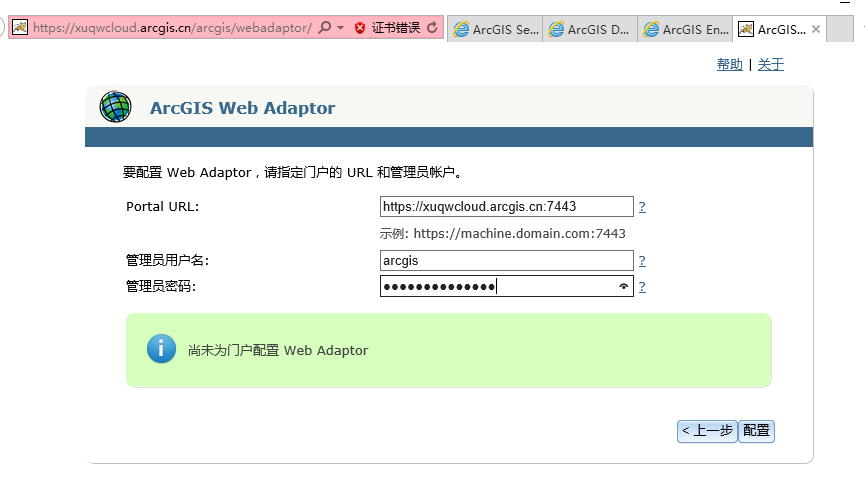The width and height of the screenshot is (865, 487).
Task: Switch to the ArcGIS Se... tab
Action: (495, 29)
